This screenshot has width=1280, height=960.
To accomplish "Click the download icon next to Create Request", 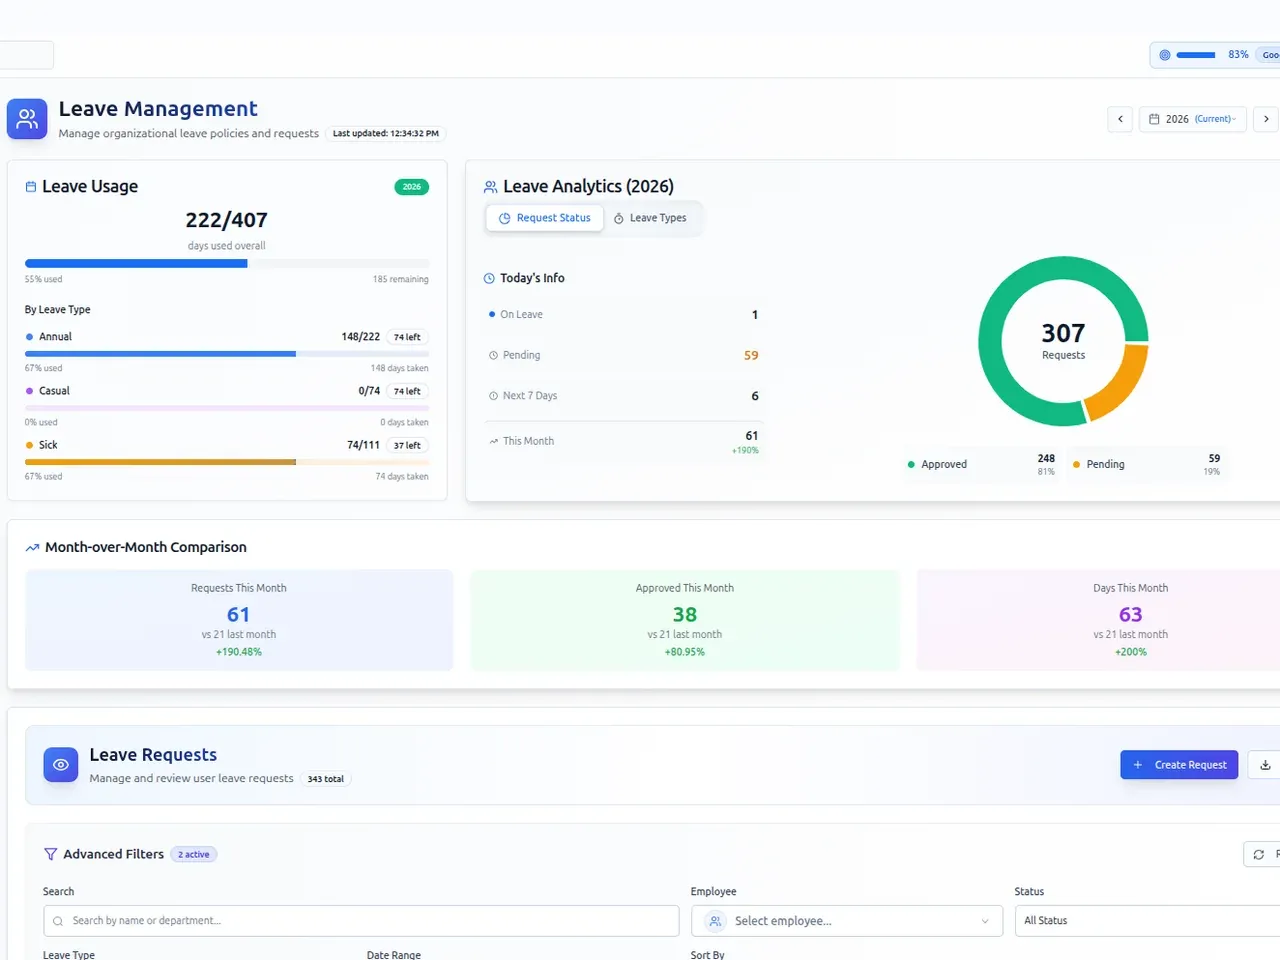I will click(1265, 765).
